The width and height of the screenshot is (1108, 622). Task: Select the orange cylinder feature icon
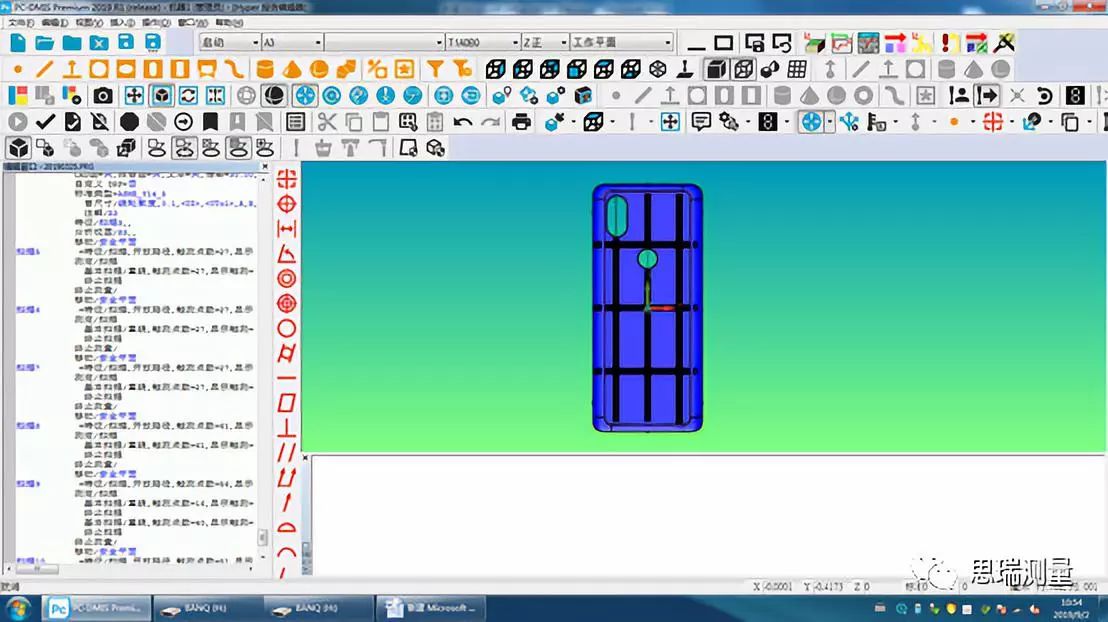[265, 69]
